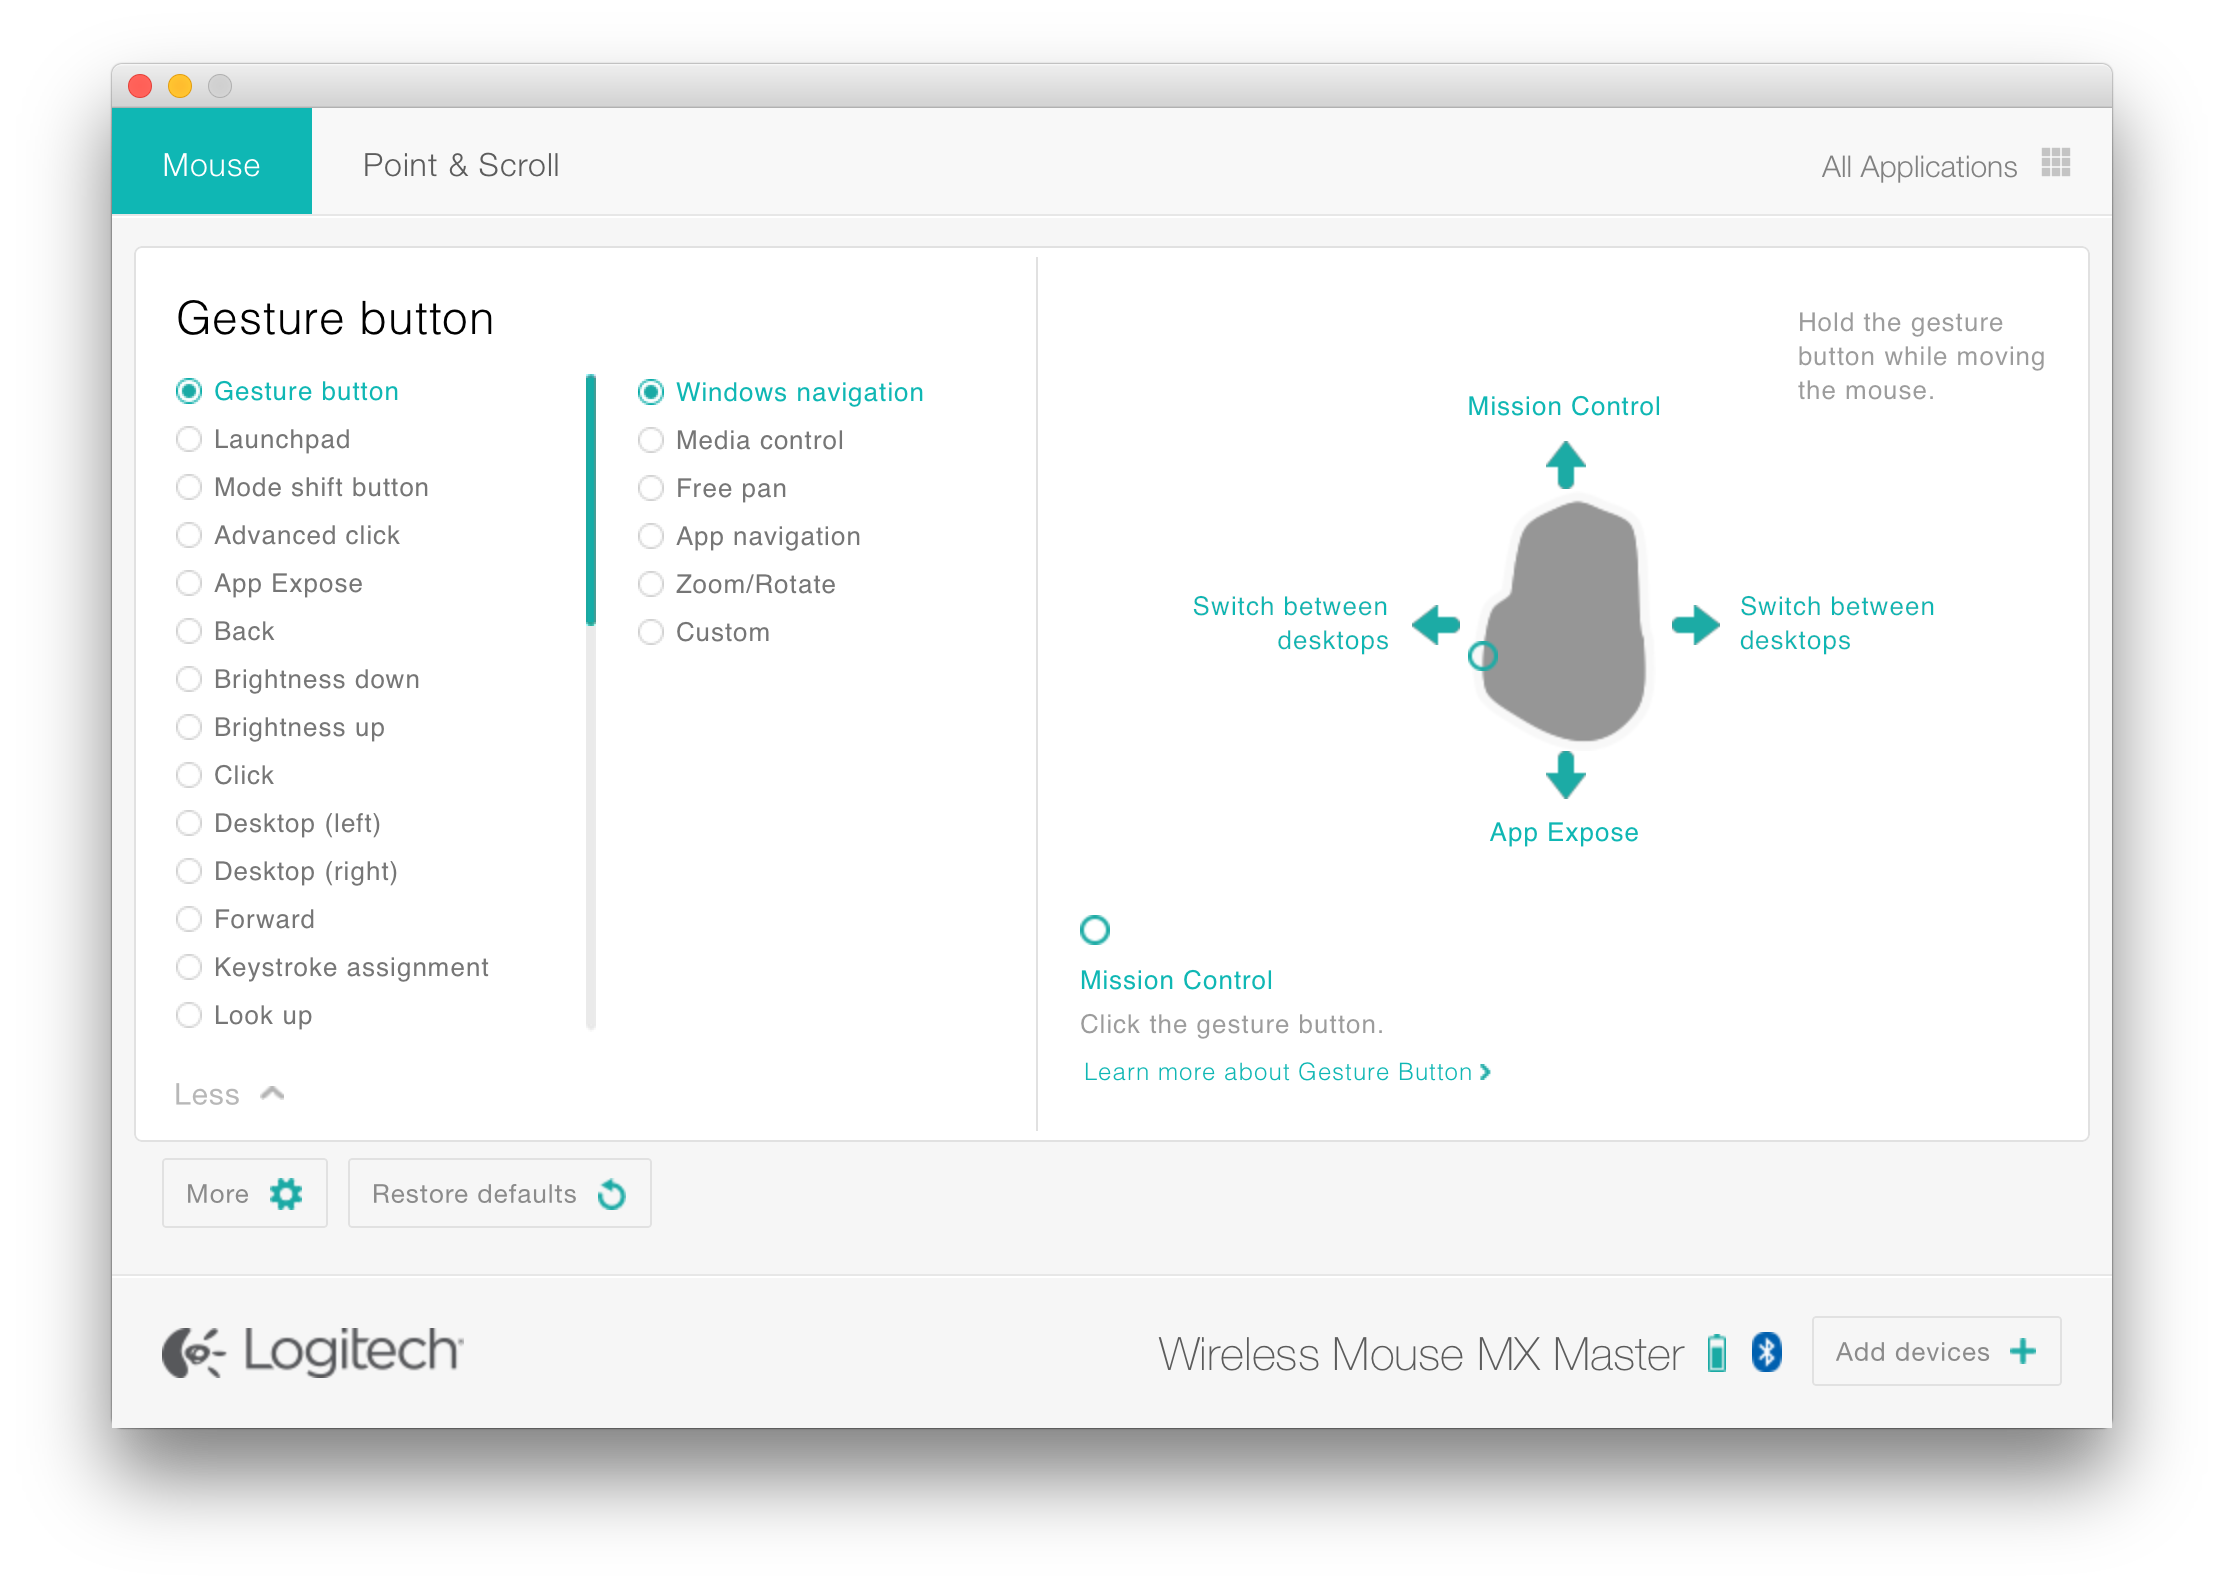Open the All Applications selector
Screen dimensions: 2224x1588
(x=1918, y=166)
